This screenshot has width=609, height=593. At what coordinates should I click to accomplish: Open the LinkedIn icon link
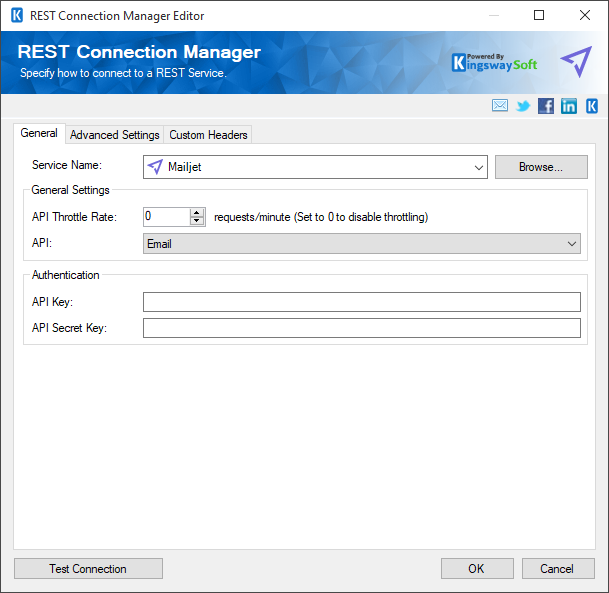[569, 106]
